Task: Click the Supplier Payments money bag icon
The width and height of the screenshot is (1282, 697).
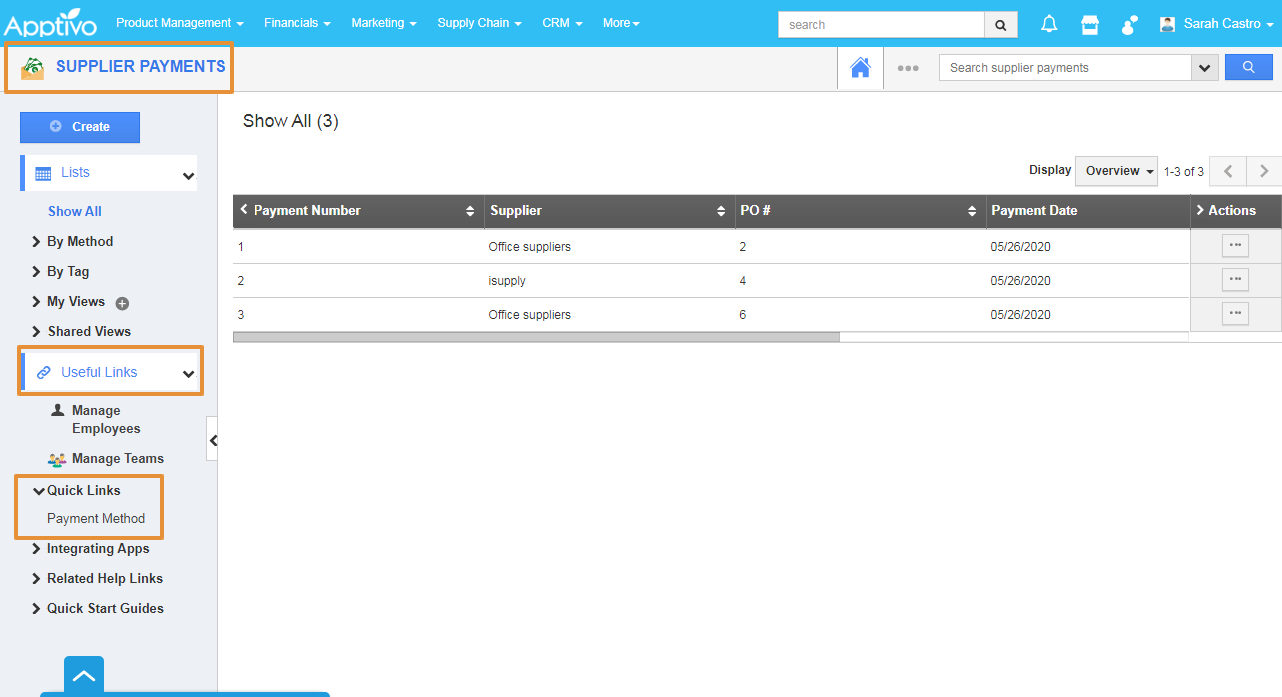Action: (33, 67)
